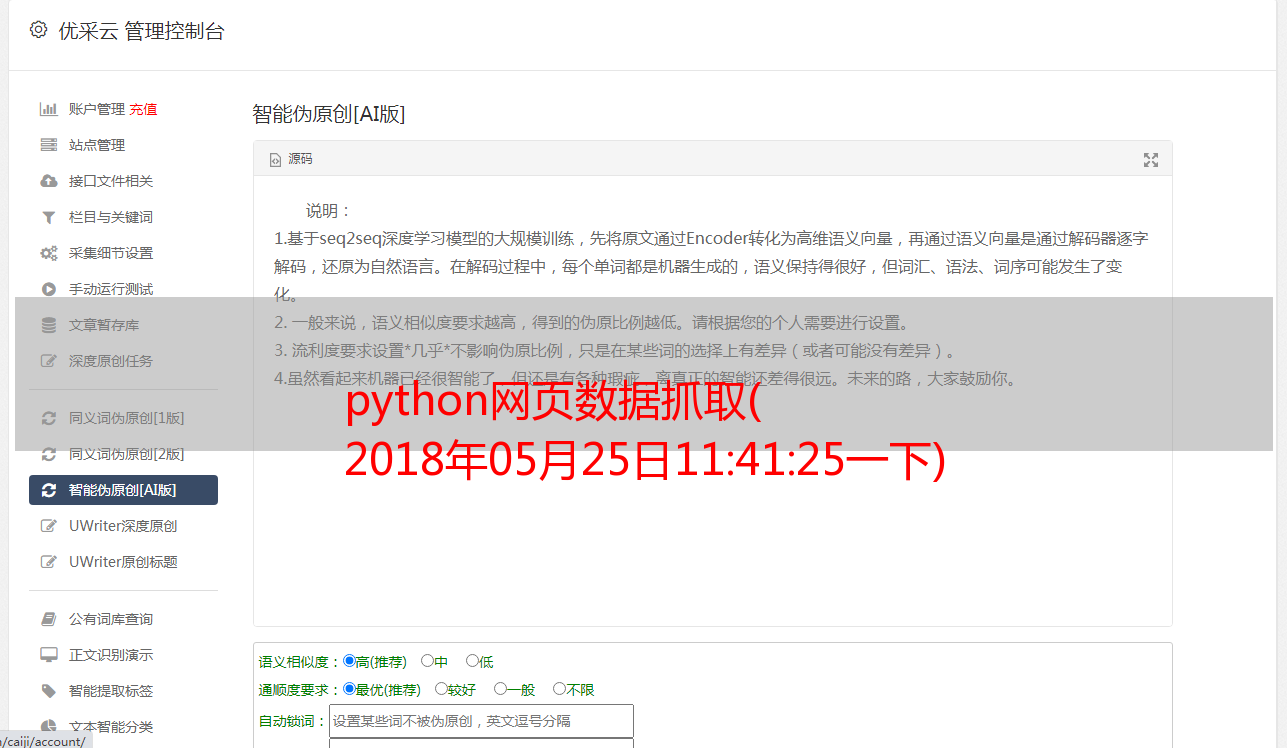Select 一般 for 通顺度要求
Viewport: 1287px width, 748px height.
pyautogui.click(x=500, y=689)
